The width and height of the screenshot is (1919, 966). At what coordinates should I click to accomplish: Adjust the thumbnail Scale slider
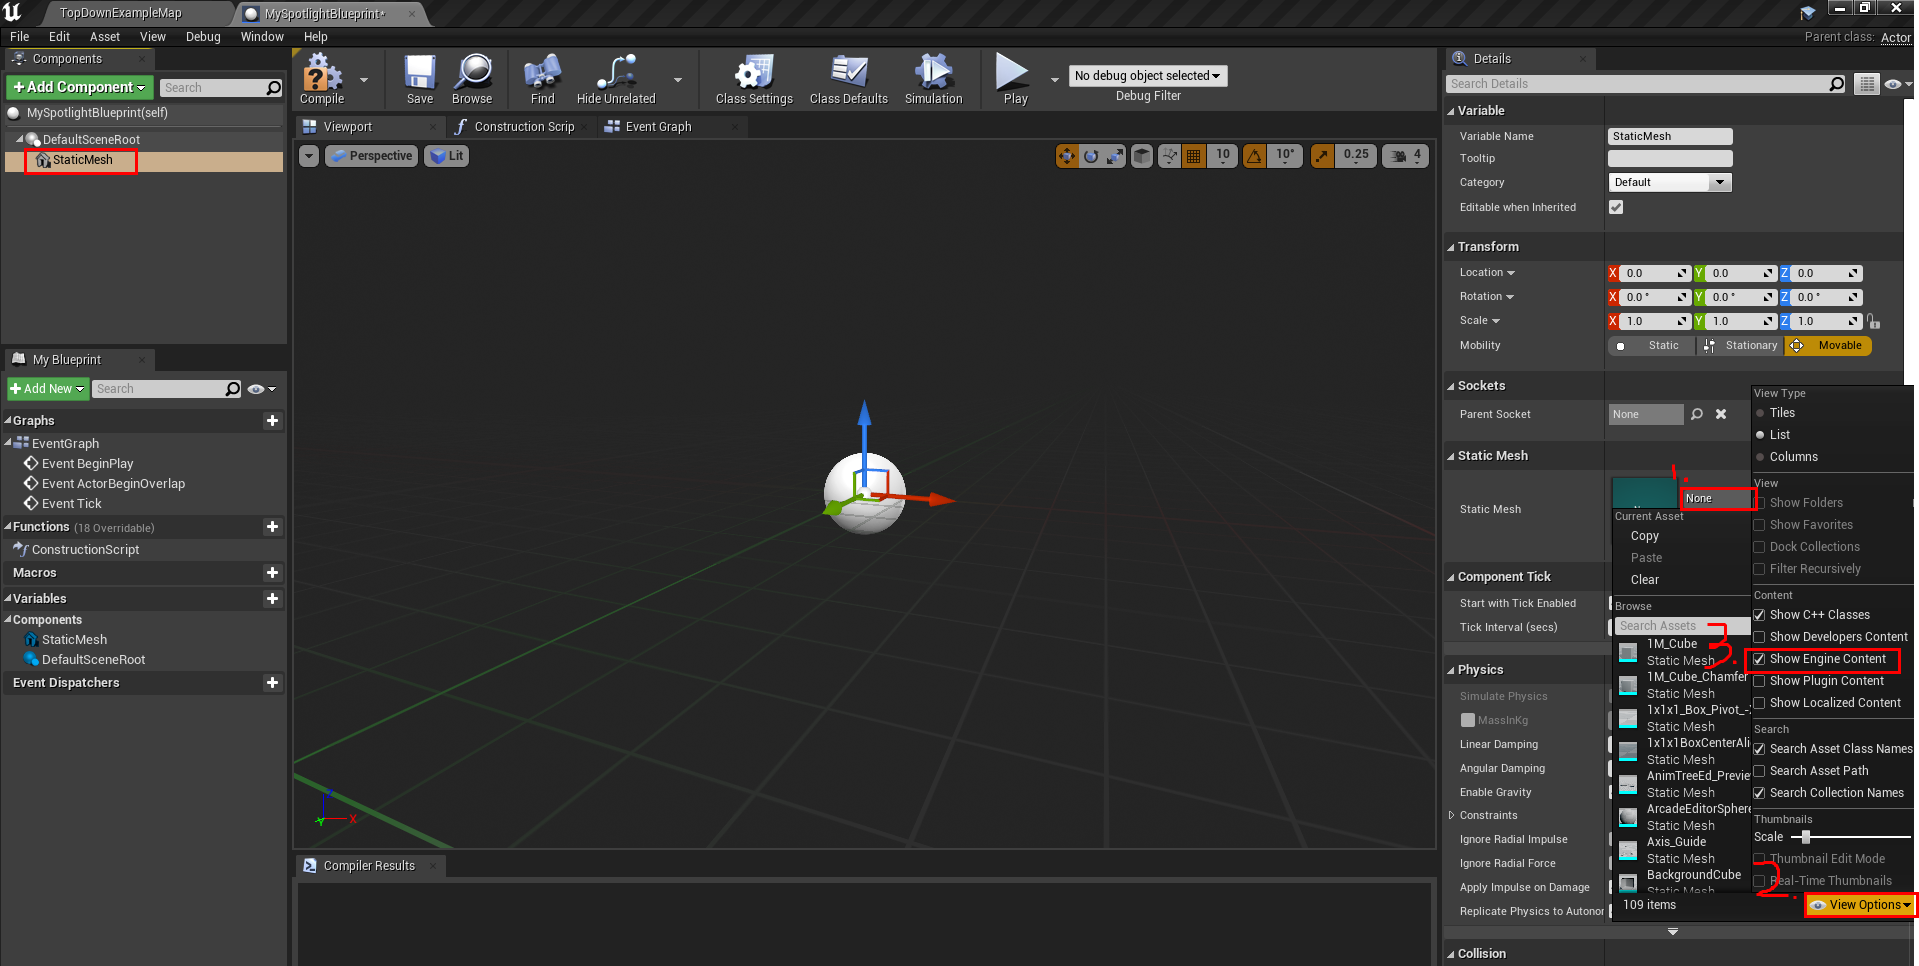[x=1850, y=837]
